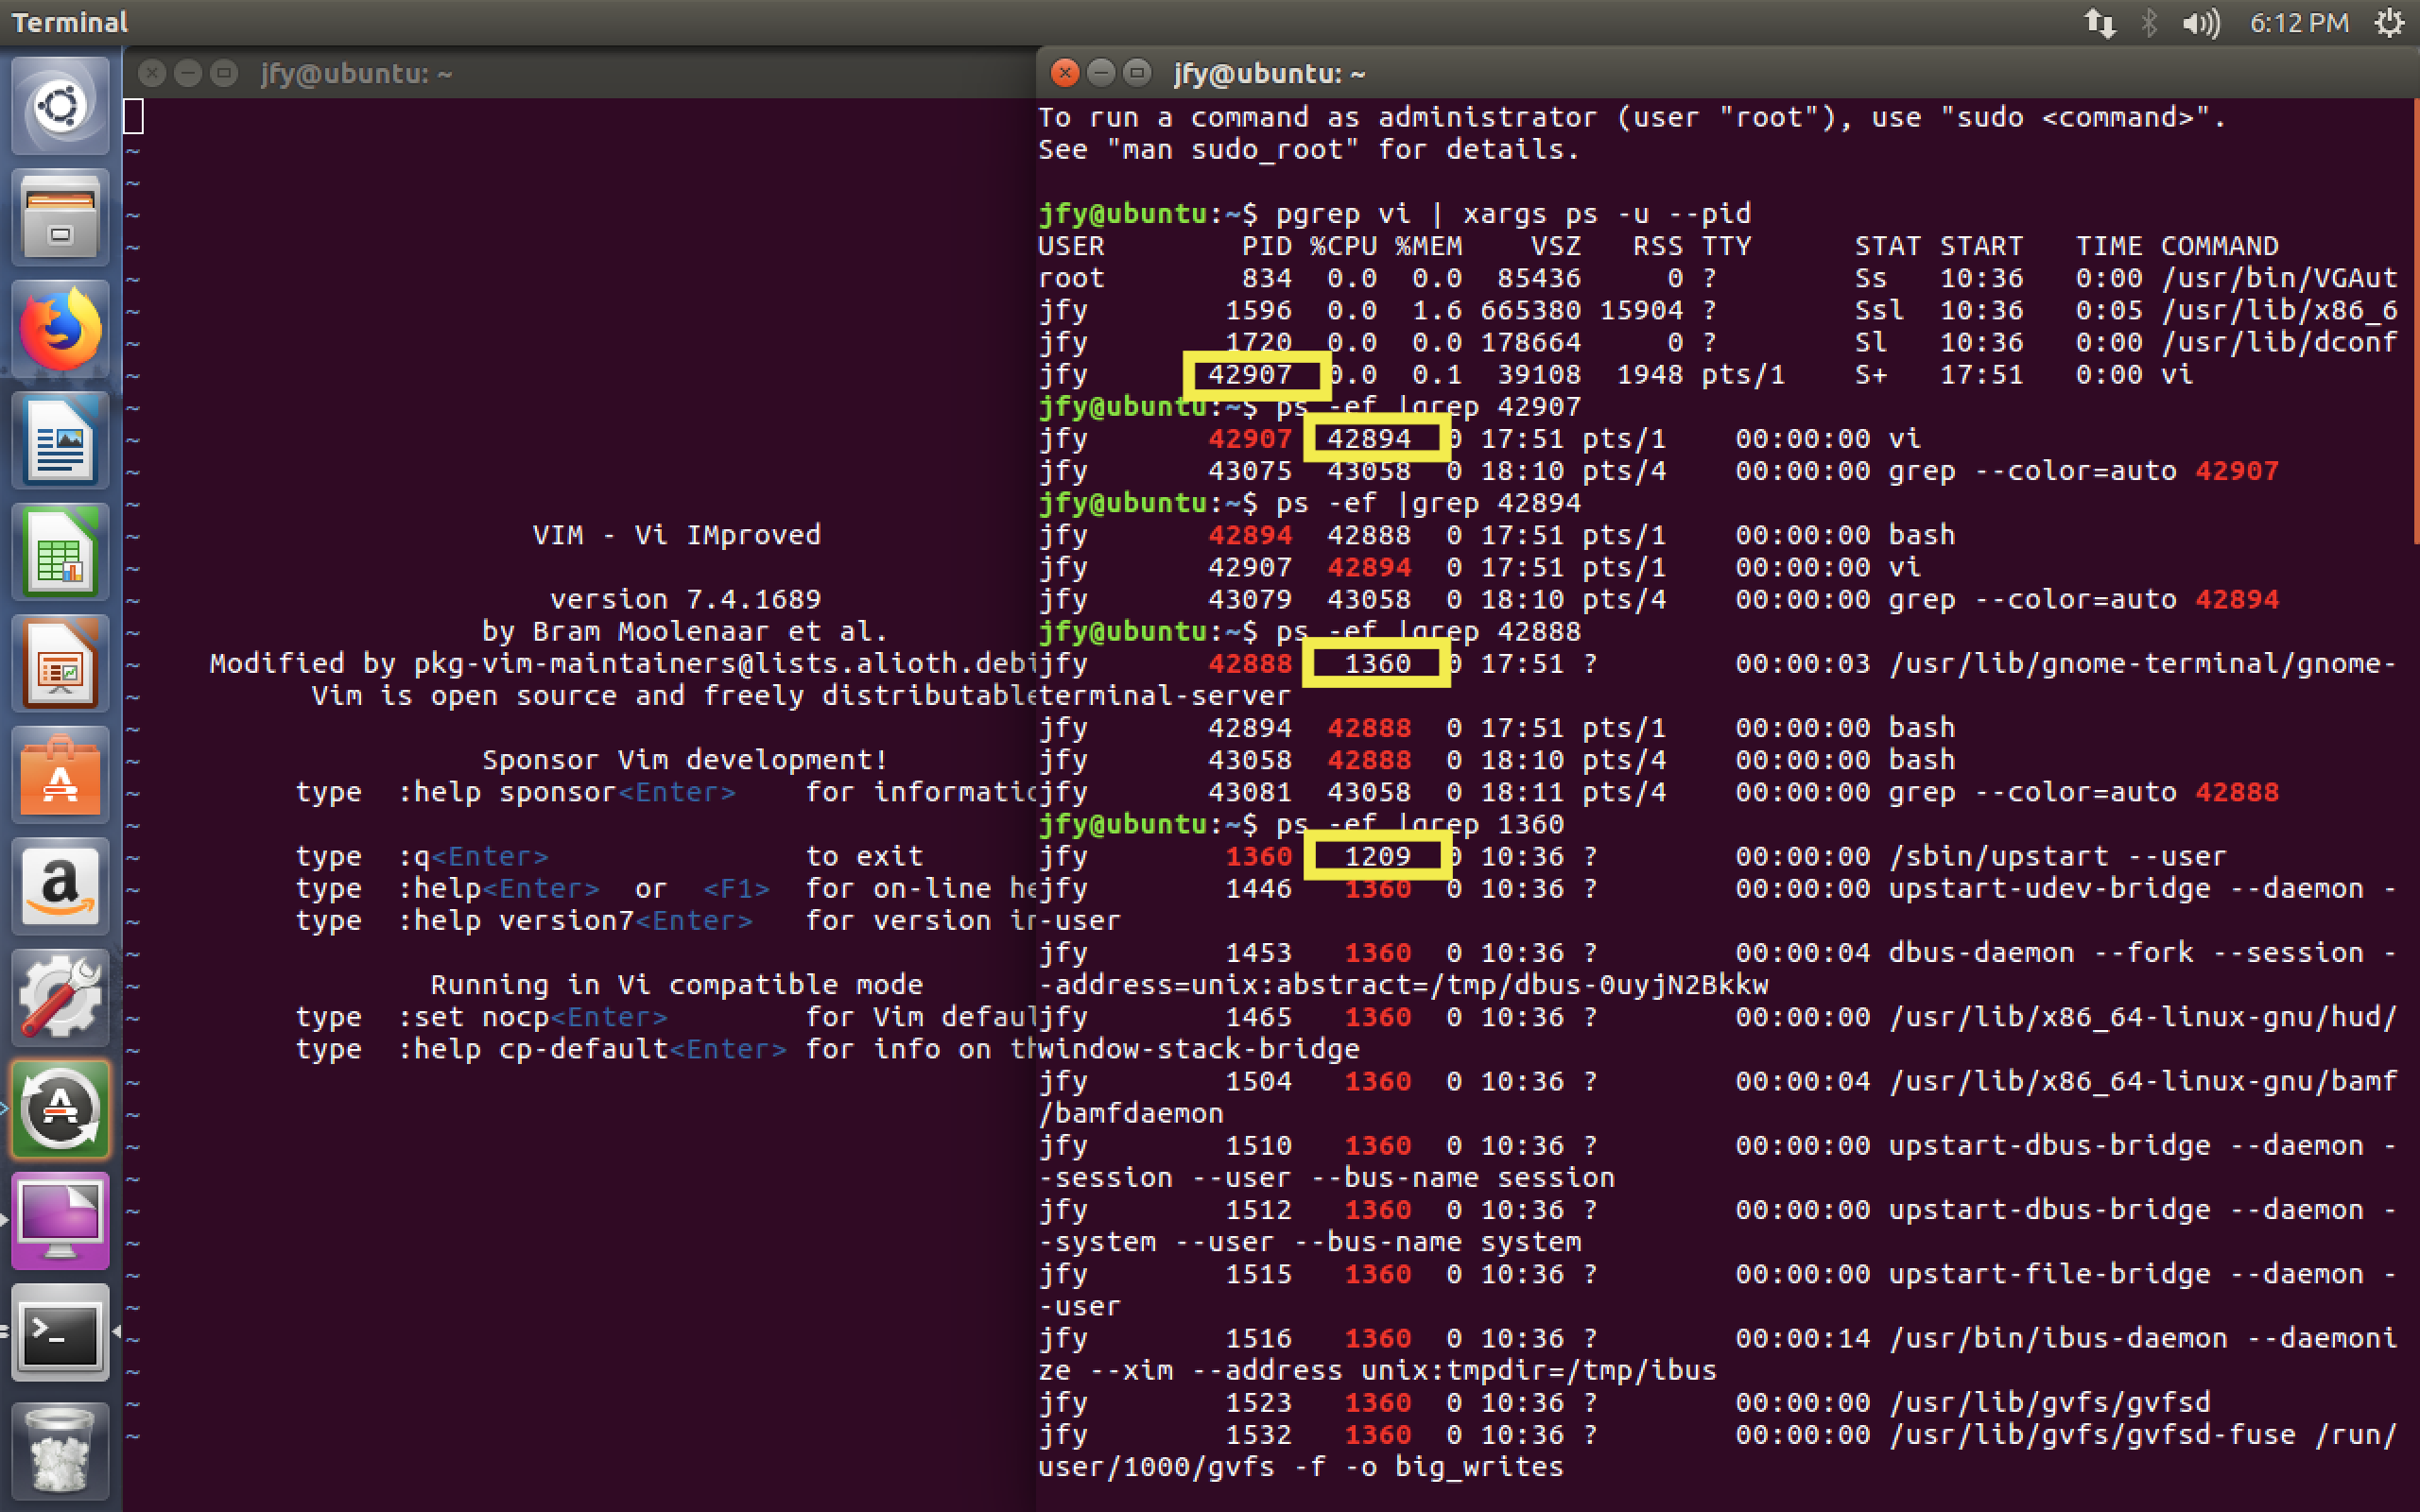Screen dimensions: 2420x1512
Task: Open LibreOffice Impress from the dock
Action: 60,664
